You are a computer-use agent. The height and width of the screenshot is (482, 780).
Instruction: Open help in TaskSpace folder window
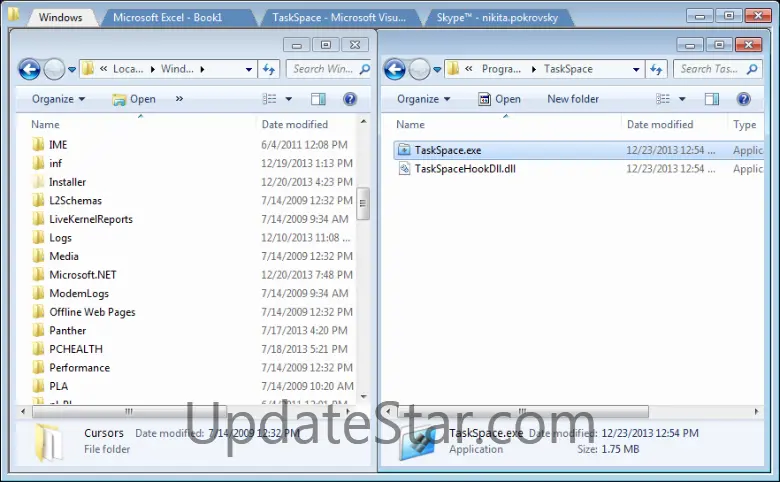(x=743, y=99)
